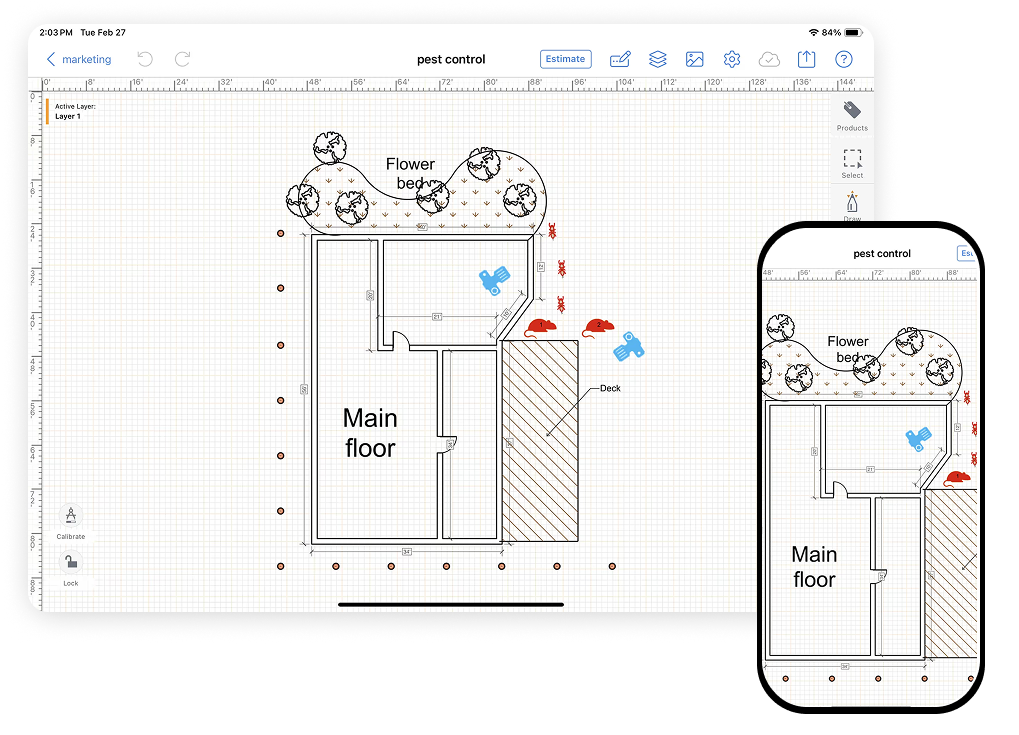Select the door swing in the upper room
The height and width of the screenshot is (735, 1019).
[401, 341]
